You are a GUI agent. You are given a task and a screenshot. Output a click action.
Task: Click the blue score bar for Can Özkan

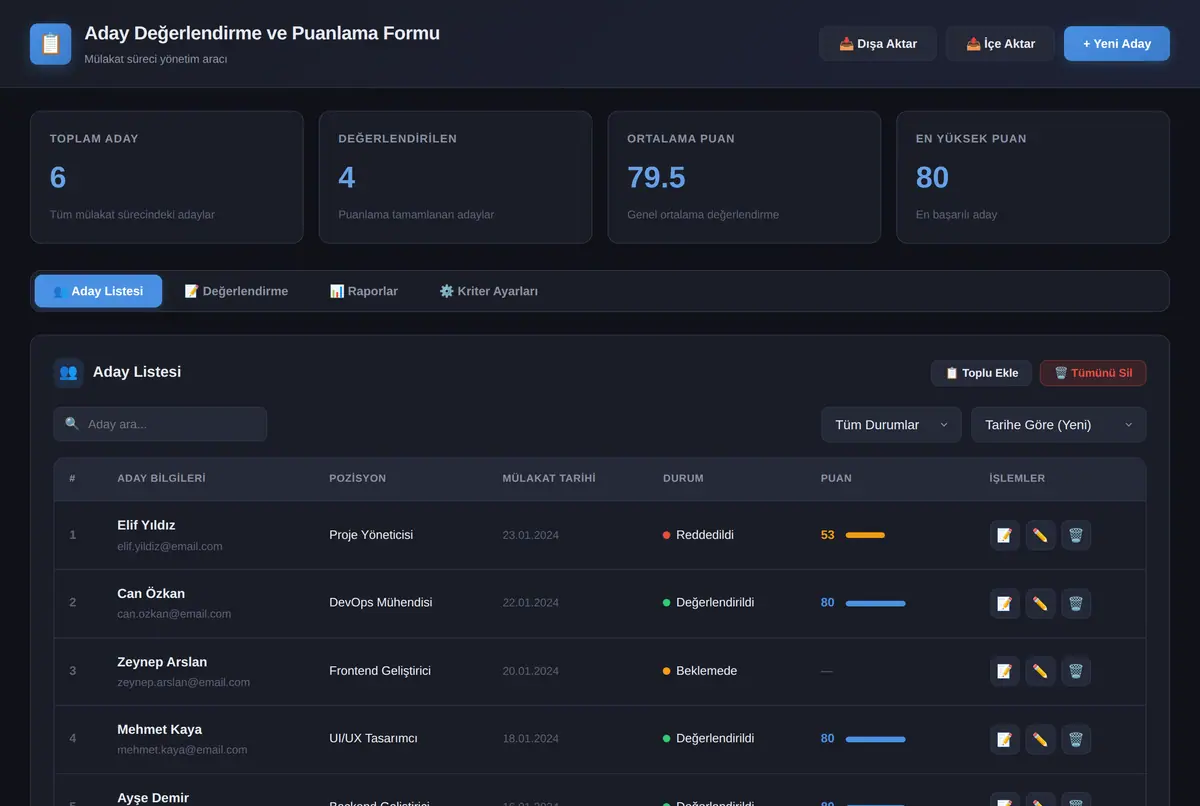coord(876,603)
